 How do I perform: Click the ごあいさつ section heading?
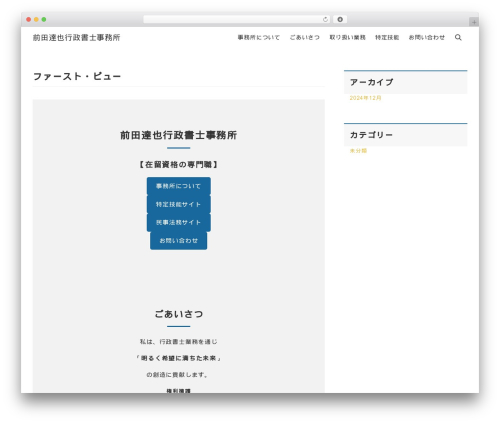[x=179, y=314]
